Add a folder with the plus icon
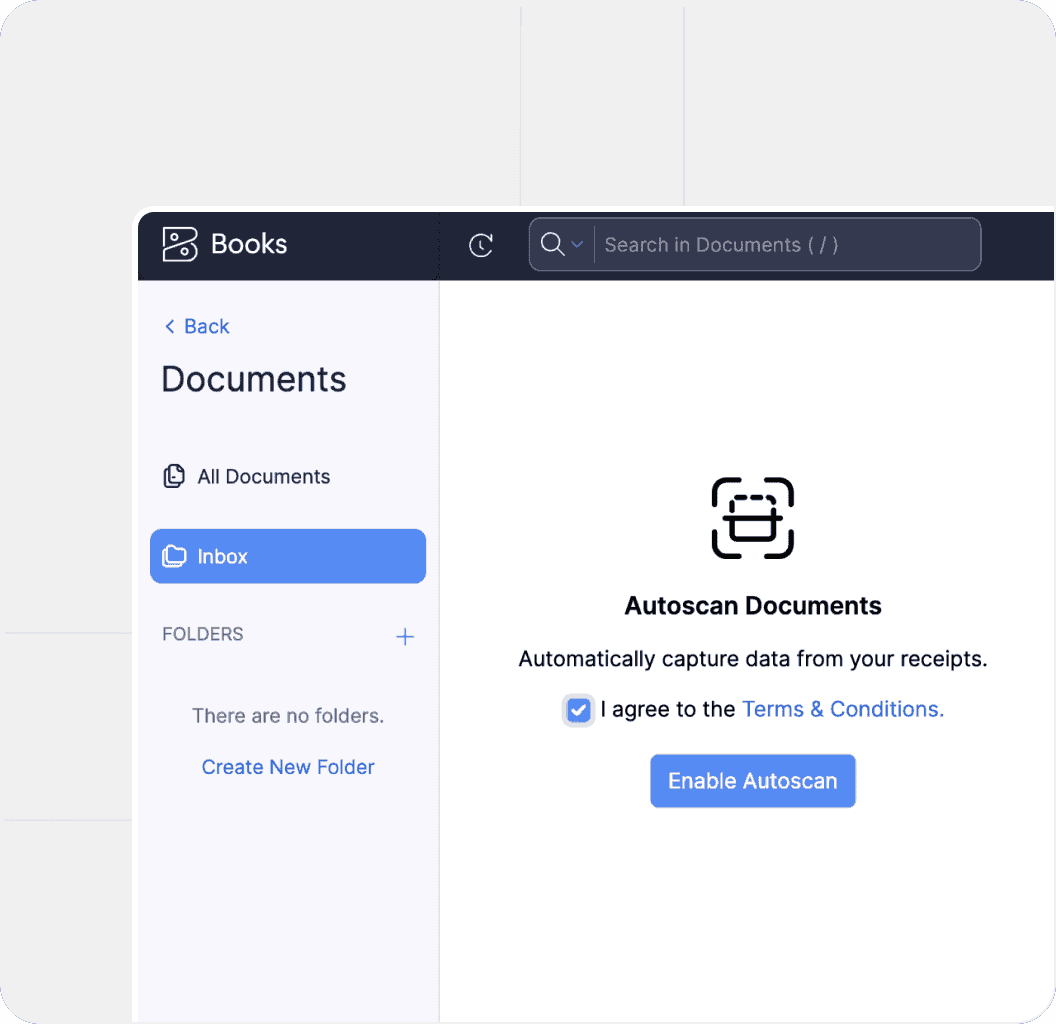1056x1024 pixels. click(x=405, y=637)
